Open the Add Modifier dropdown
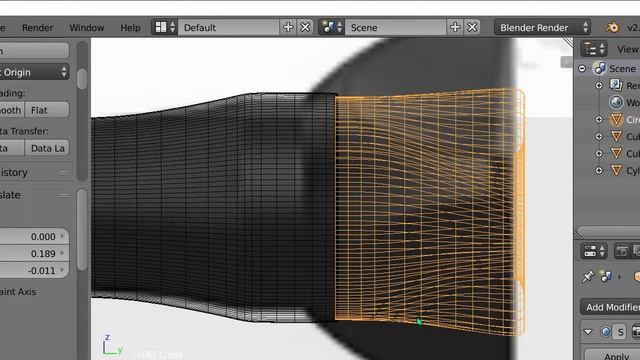This screenshot has height=360, width=640. (610, 307)
